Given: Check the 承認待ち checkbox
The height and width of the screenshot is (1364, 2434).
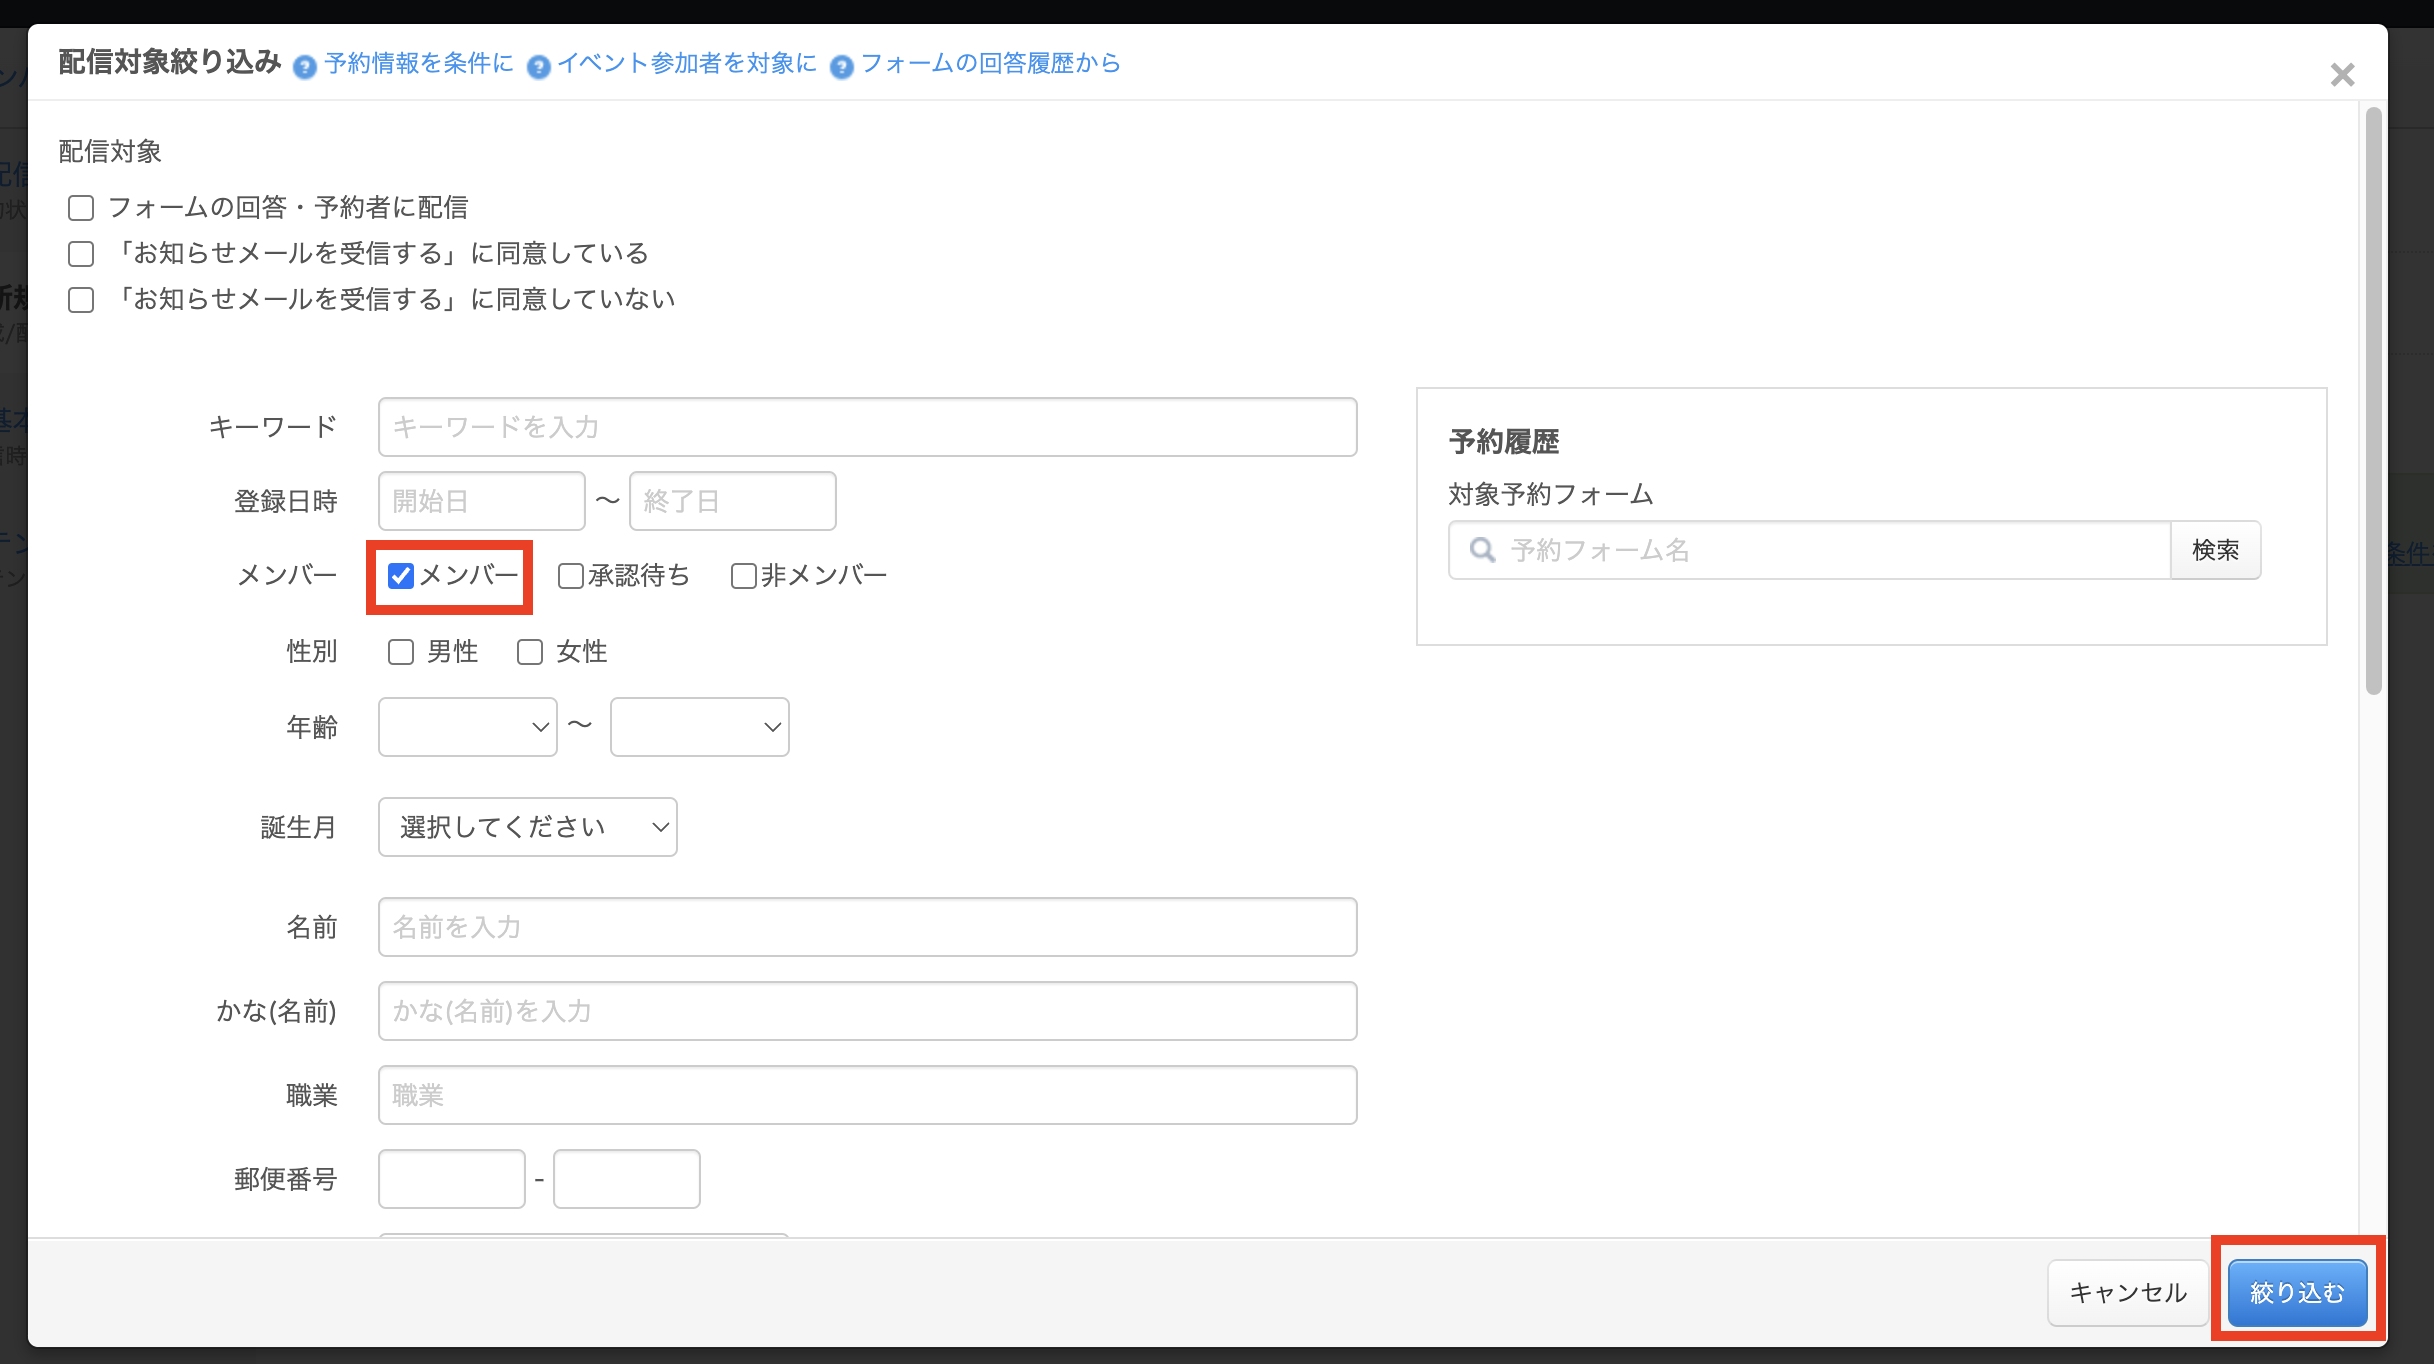Looking at the screenshot, I should (x=570, y=576).
